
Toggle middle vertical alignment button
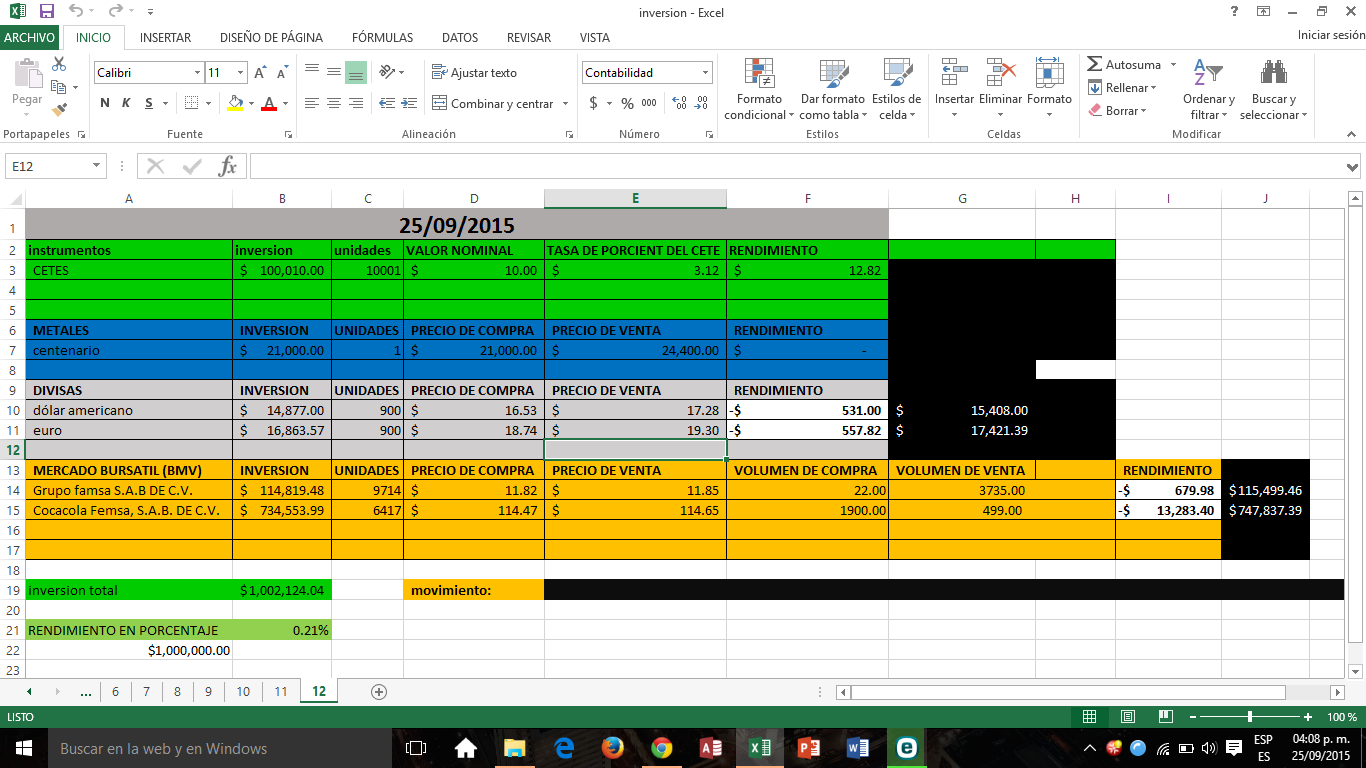pyautogui.click(x=333, y=72)
